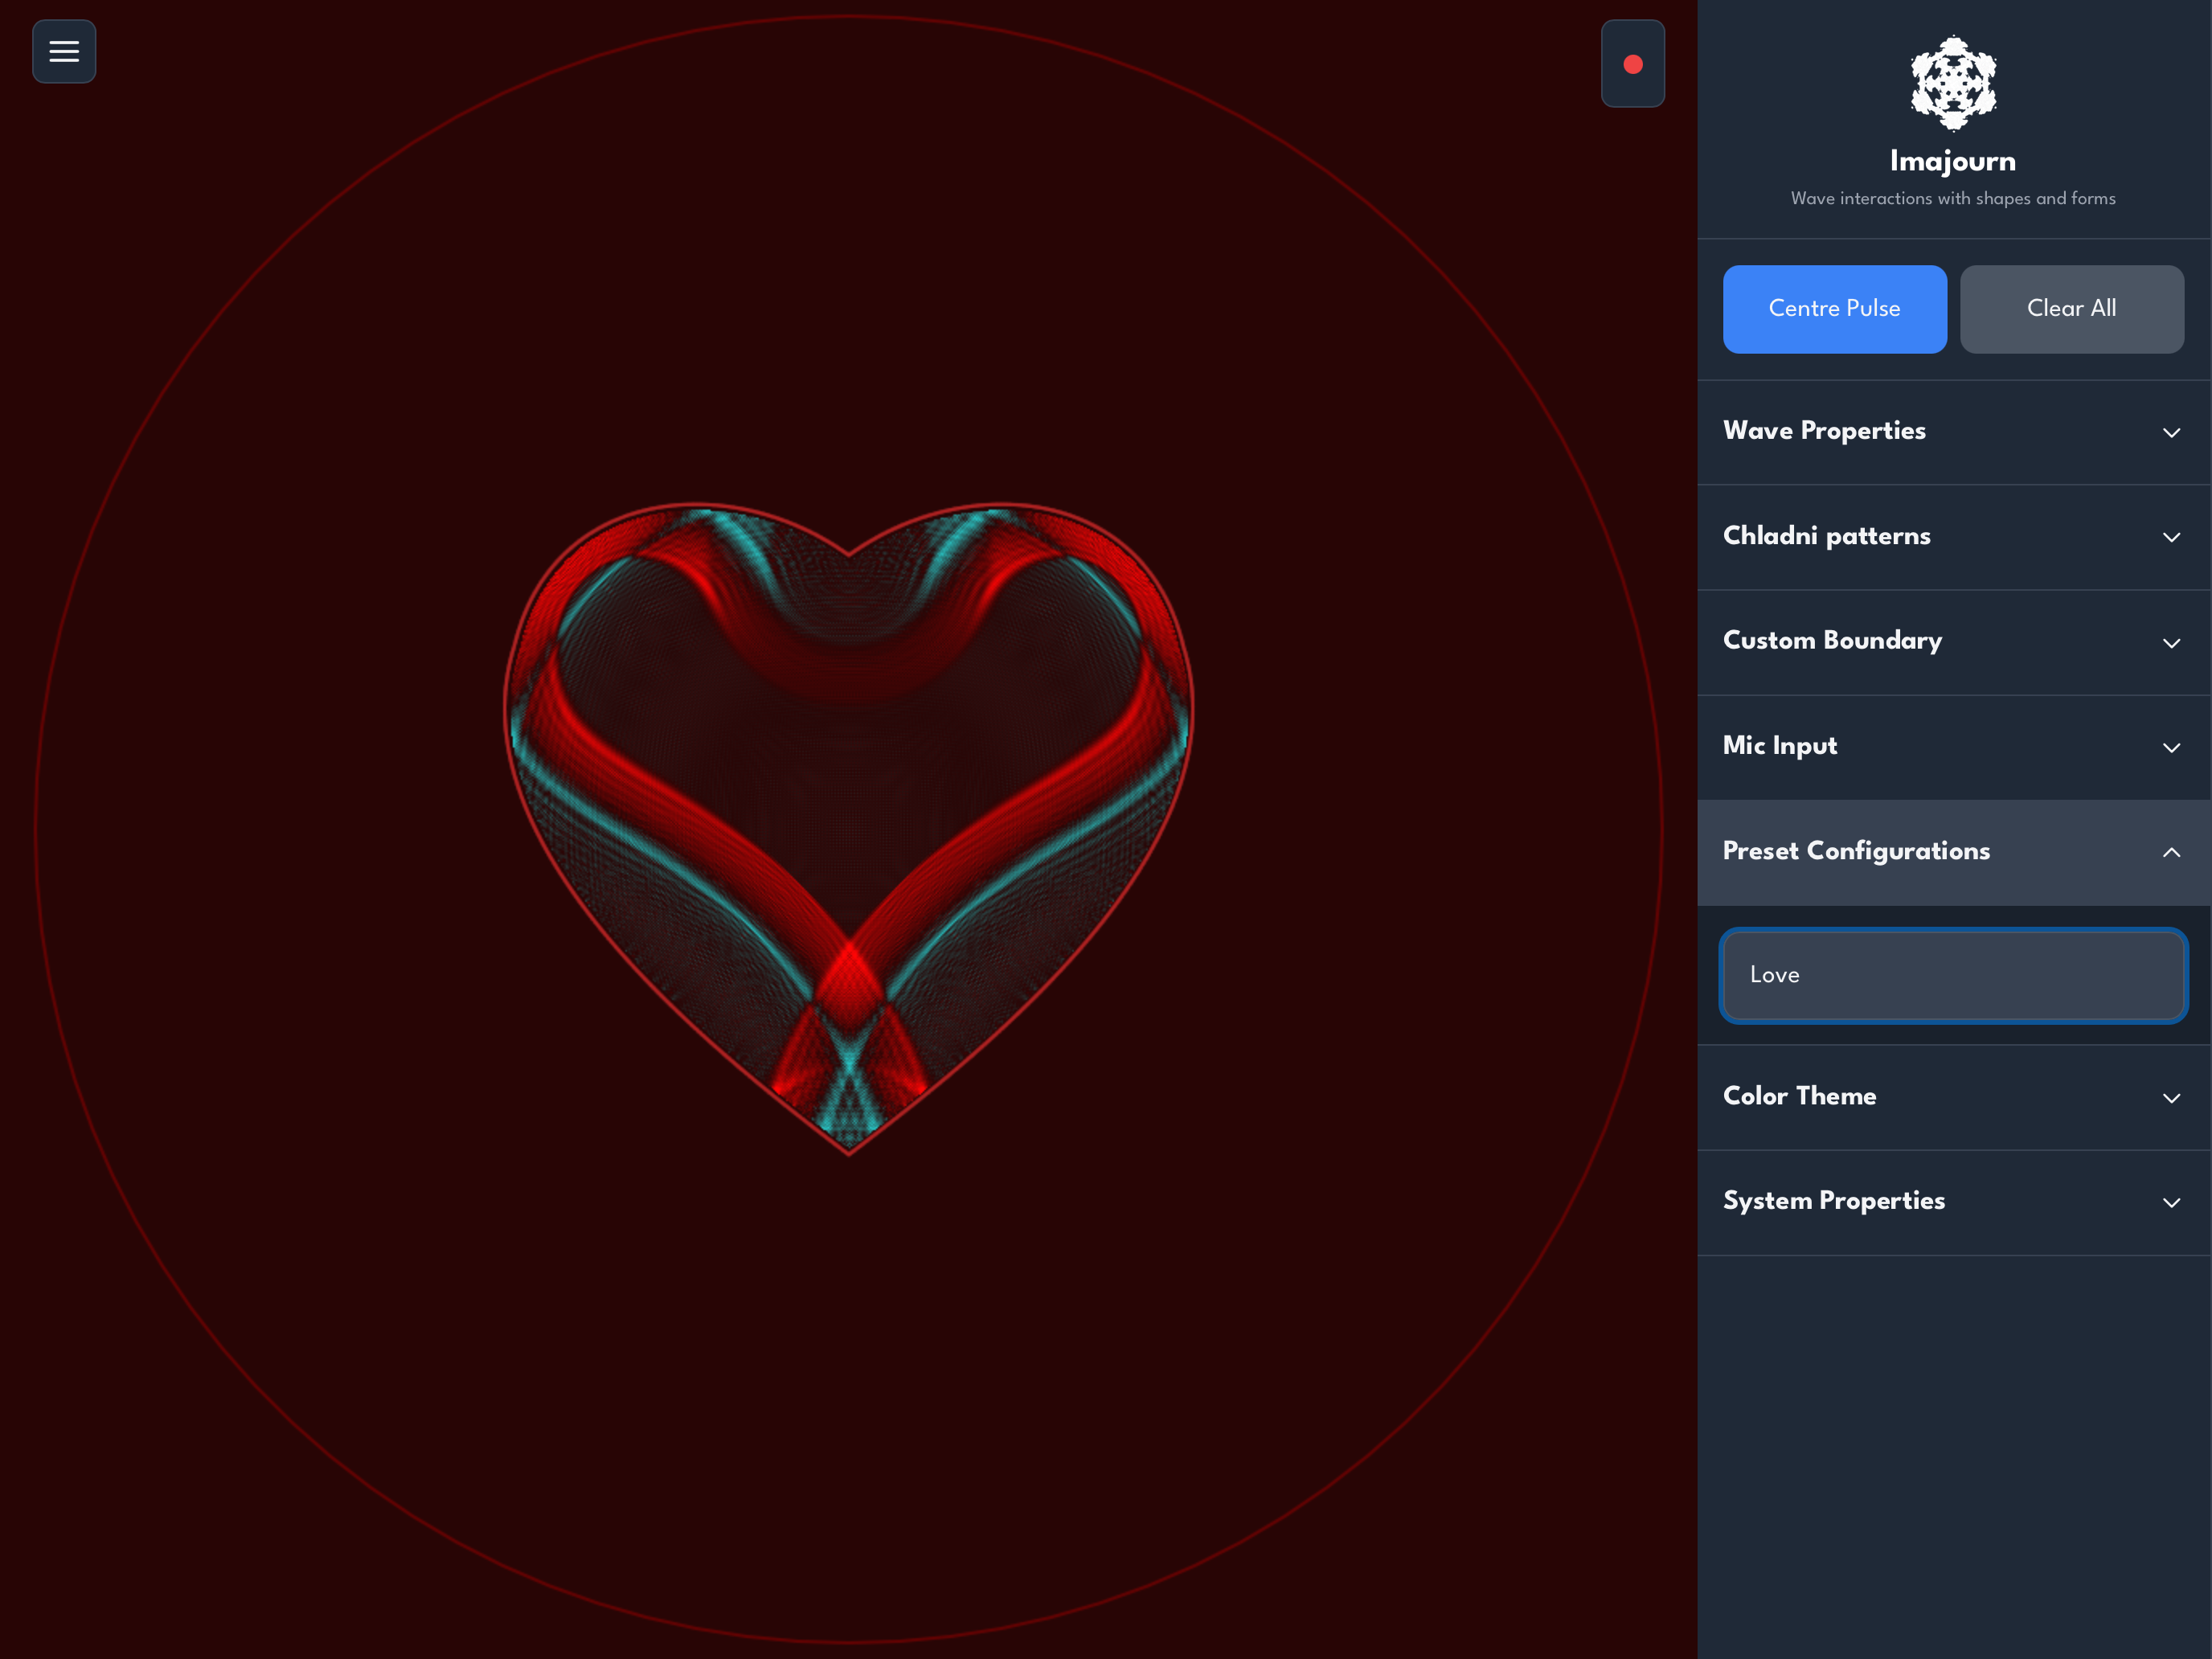
Task: Click the Wave Properties chevron arrow
Action: pos(2171,433)
